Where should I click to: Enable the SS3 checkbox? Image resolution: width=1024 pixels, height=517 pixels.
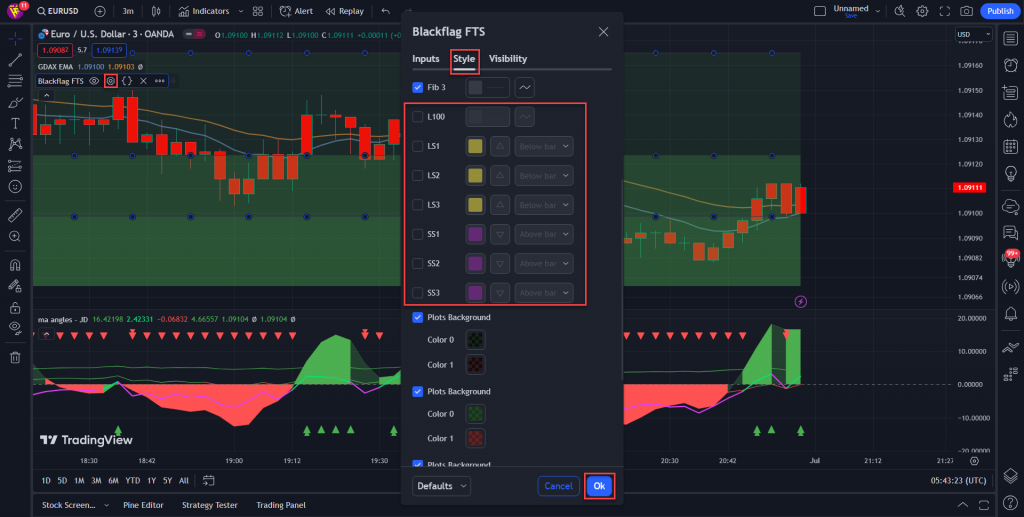pos(418,292)
